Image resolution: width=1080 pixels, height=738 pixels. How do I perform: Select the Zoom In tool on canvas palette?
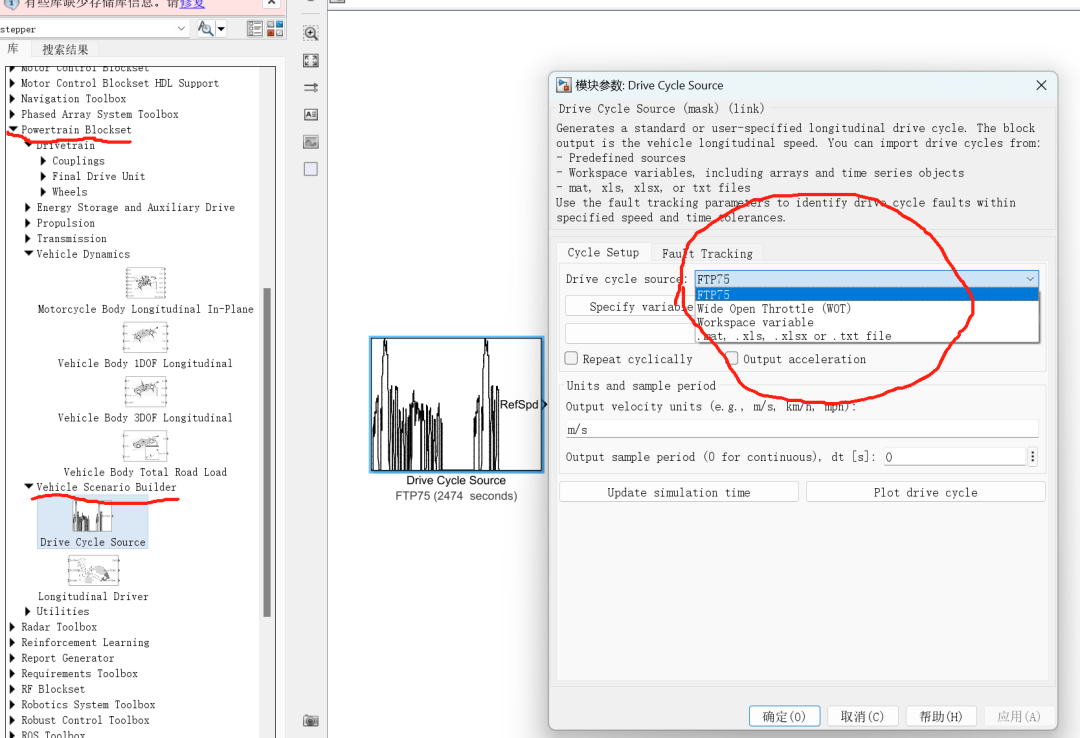point(311,33)
